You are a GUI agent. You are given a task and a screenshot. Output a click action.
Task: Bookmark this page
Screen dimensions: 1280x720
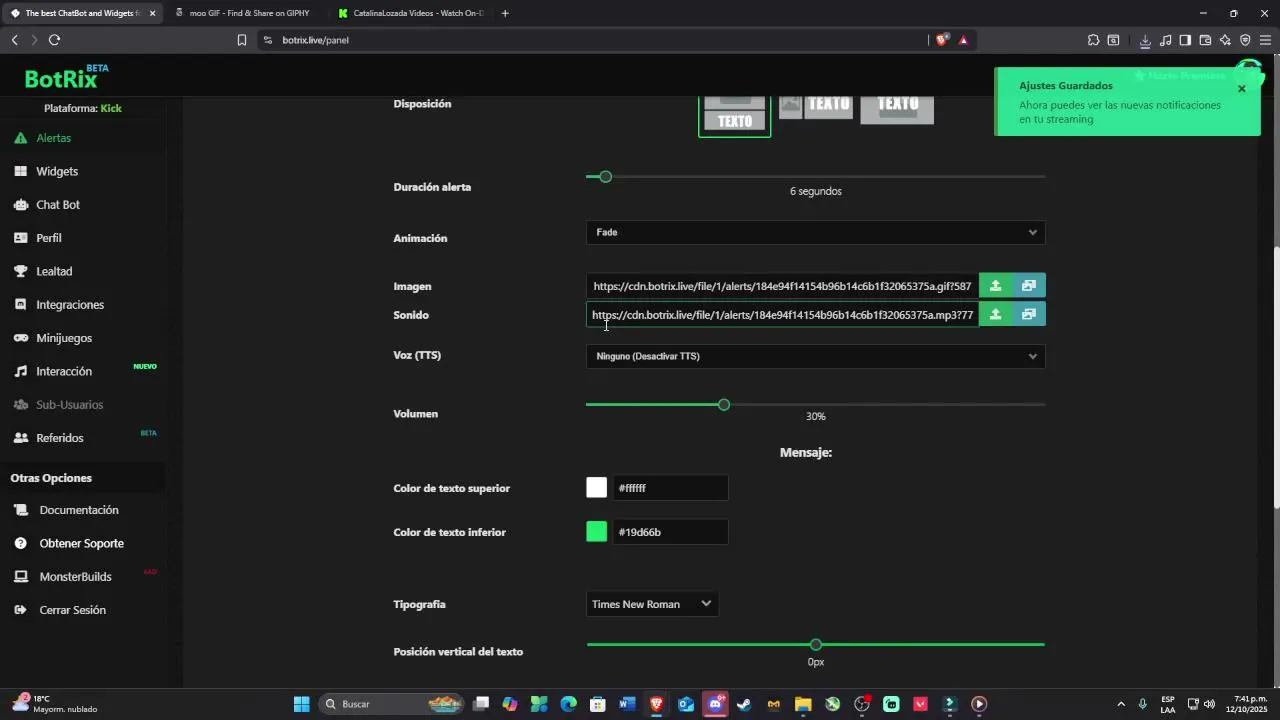coord(242,40)
